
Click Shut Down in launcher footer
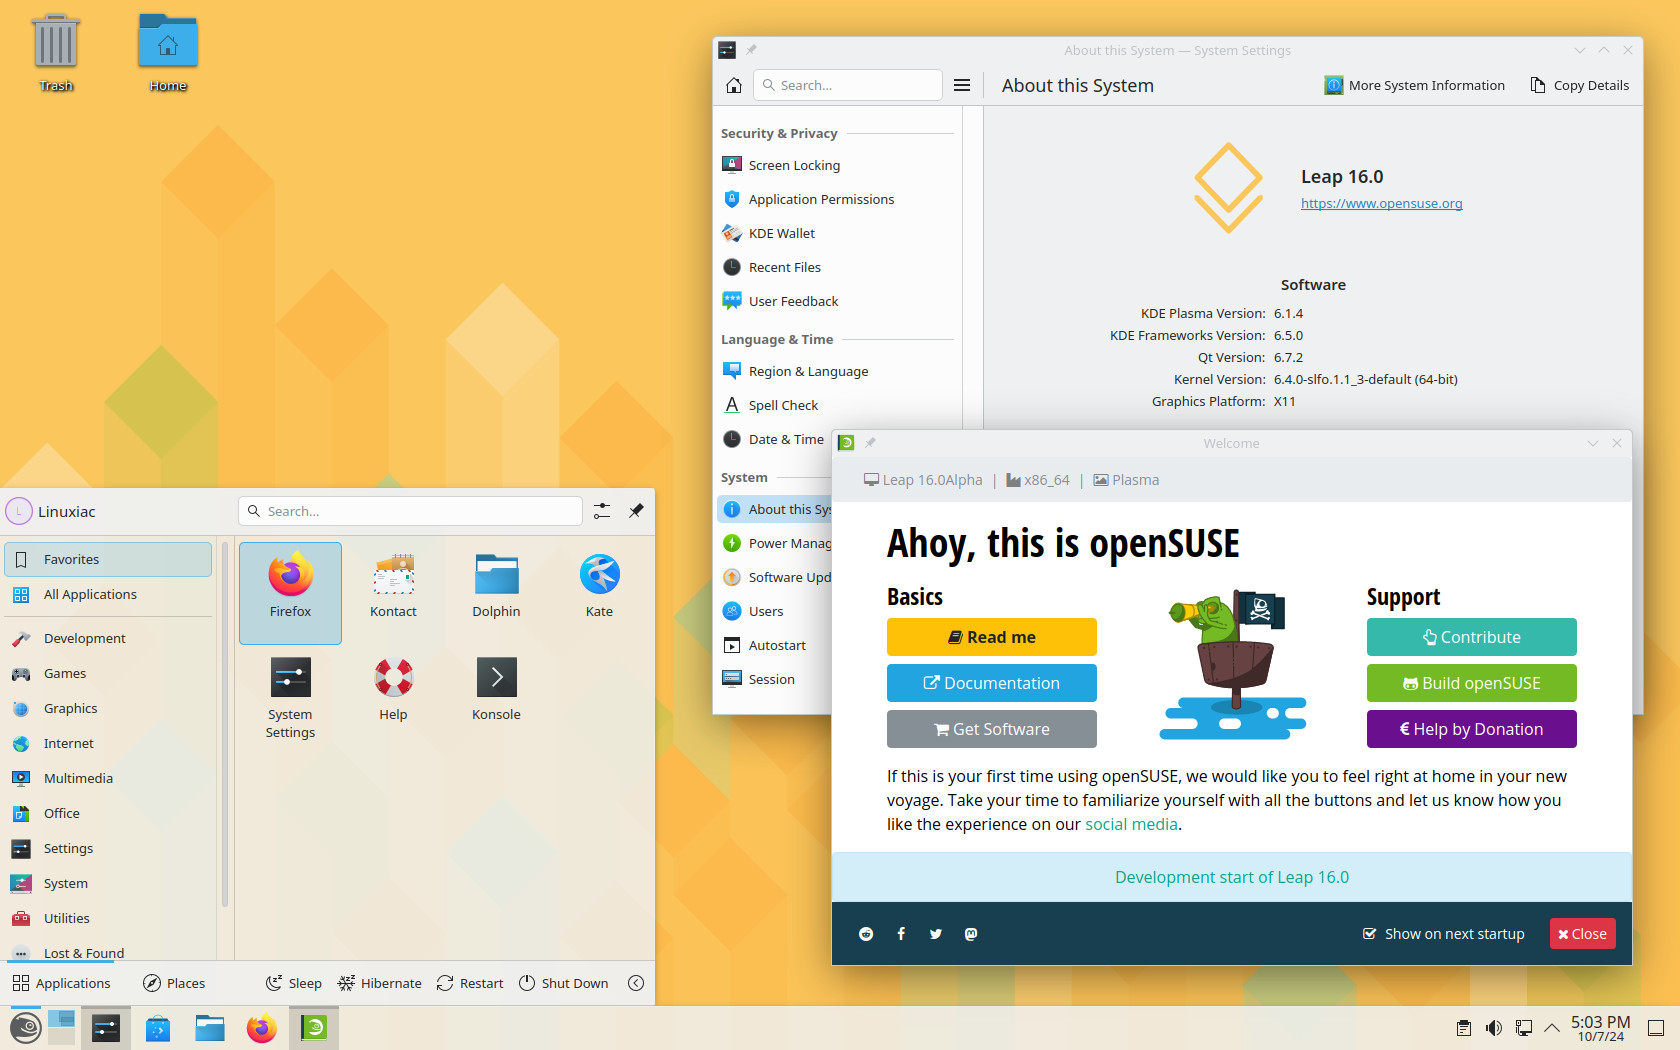(563, 983)
